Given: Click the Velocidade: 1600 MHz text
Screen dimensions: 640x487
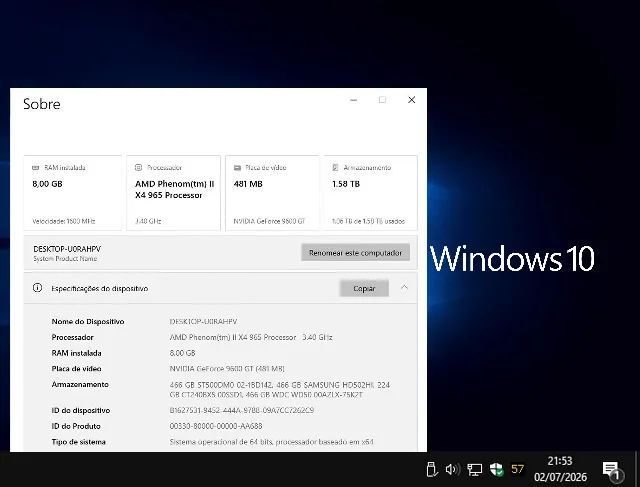Looking at the screenshot, I should (64, 221).
